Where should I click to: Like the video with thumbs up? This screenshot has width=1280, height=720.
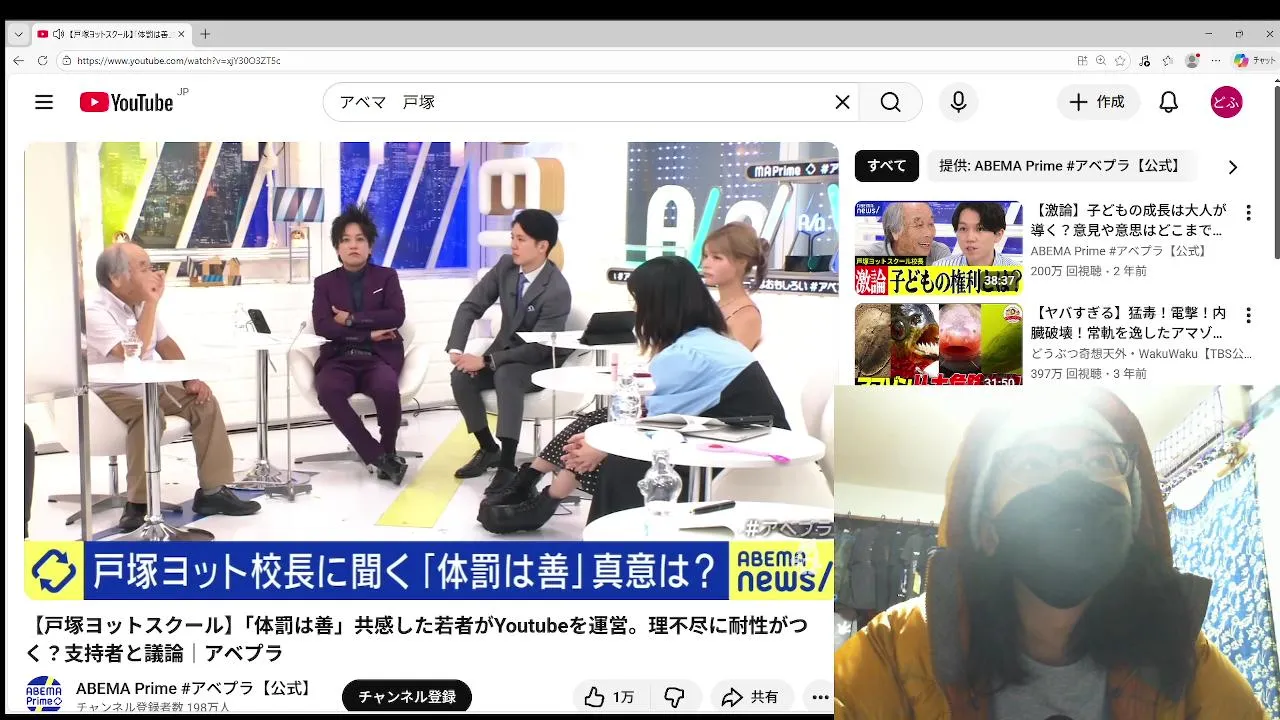[x=611, y=697]
